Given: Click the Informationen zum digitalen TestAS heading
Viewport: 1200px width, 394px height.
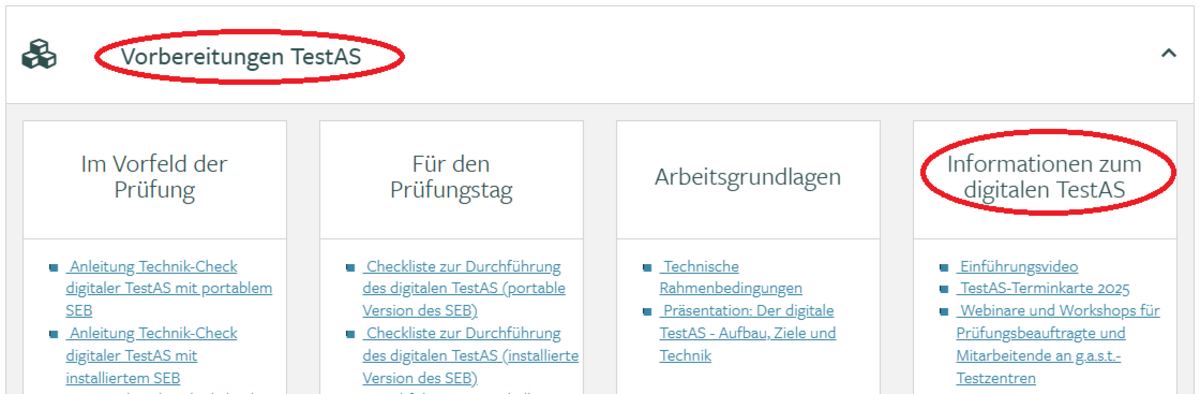Looking at the screenshot, I should point(1044,176).
